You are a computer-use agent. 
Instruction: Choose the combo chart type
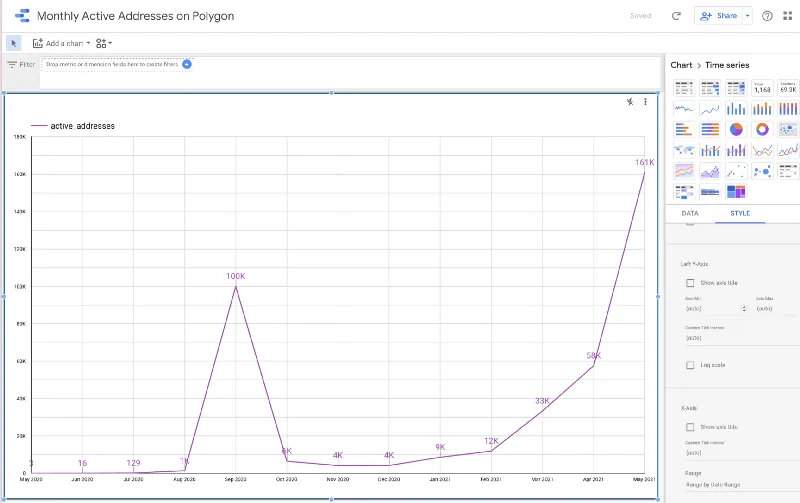coord(710,150)
